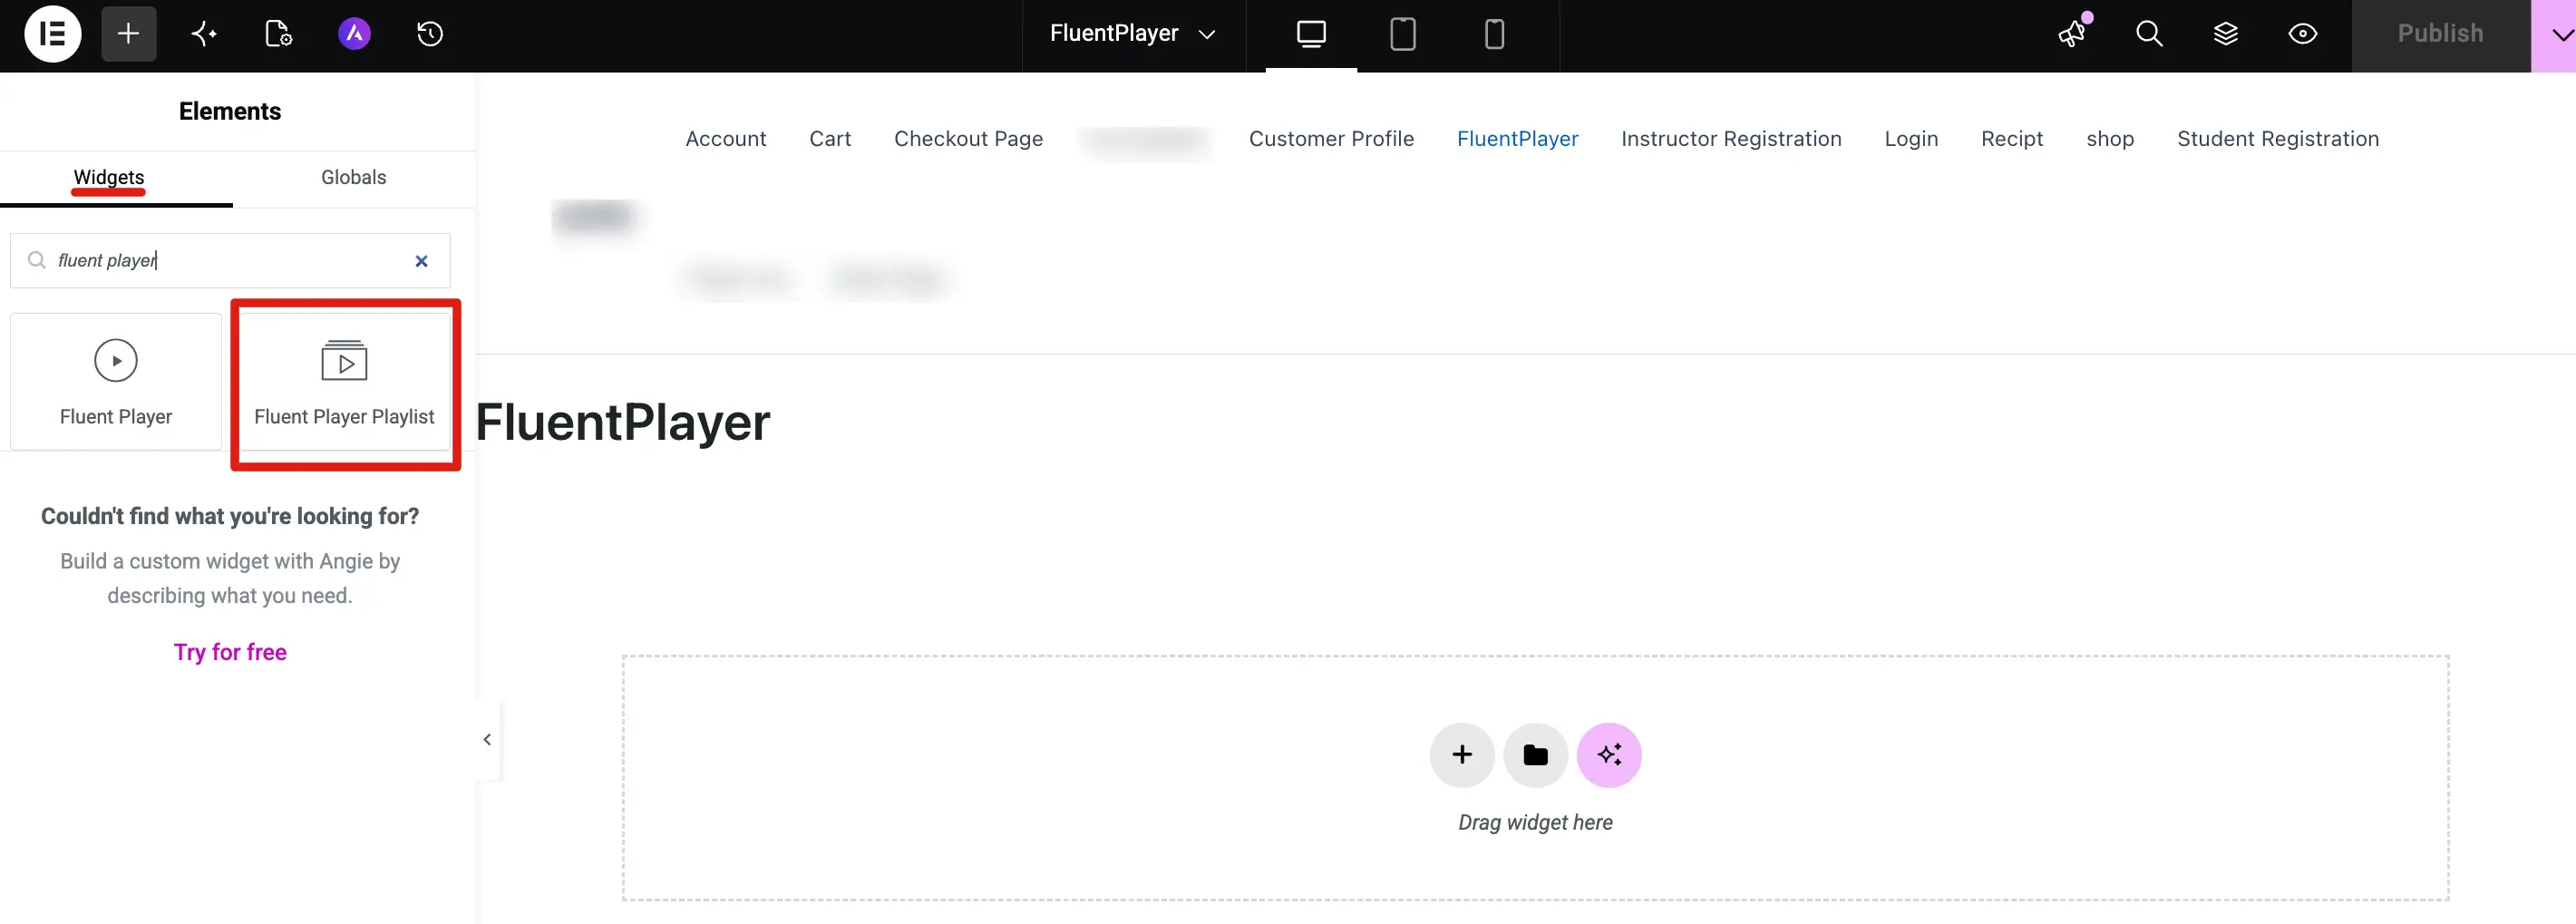Open the Recipt nav link
This screenshot has width=2576, height=924.
(2012, 139)
